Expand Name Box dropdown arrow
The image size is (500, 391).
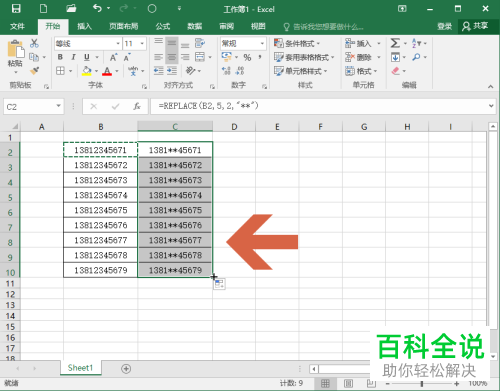tap(58, 106)
